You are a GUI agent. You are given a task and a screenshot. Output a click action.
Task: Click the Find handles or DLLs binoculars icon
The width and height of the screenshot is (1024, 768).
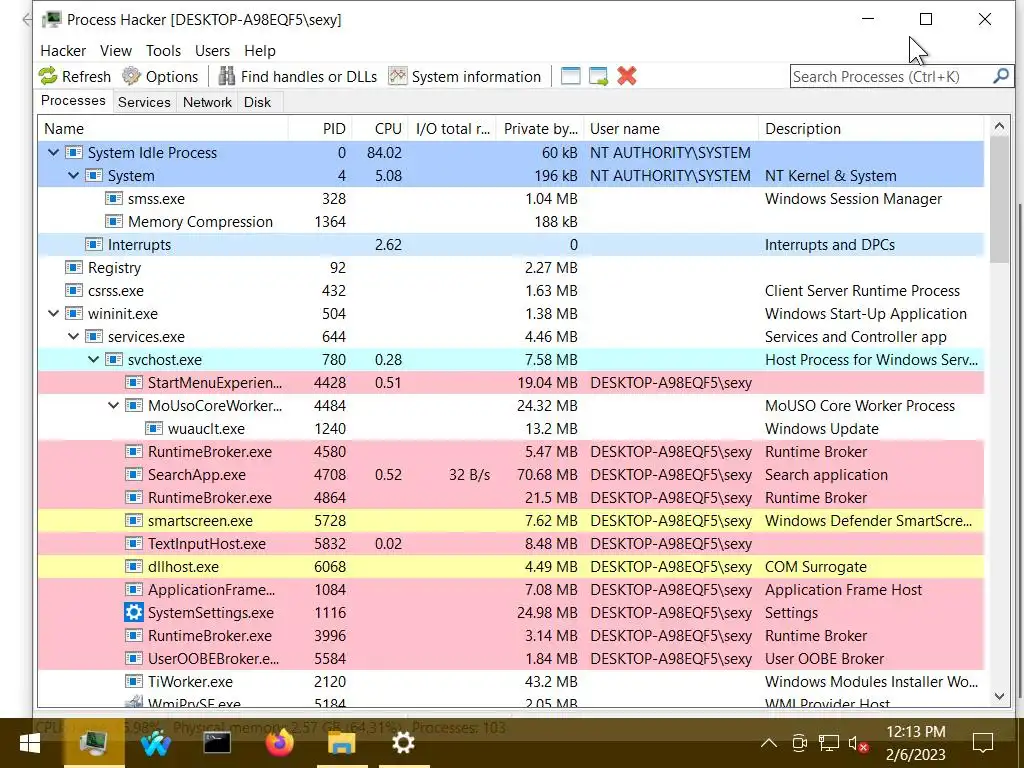(227, 76)
